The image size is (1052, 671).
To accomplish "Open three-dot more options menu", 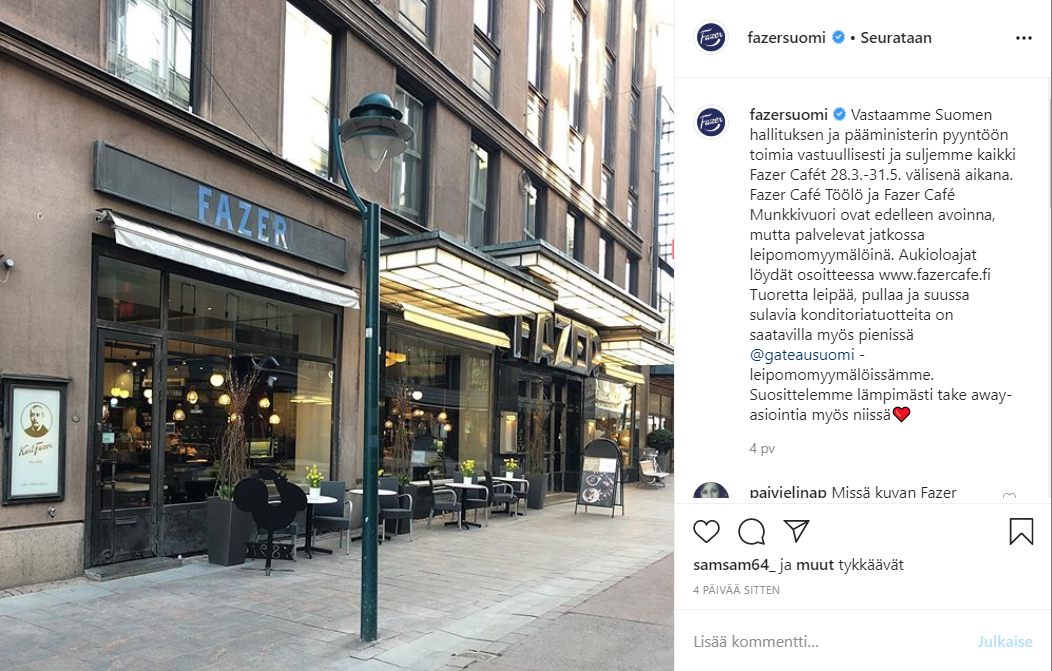I will tap(1024, 38).
